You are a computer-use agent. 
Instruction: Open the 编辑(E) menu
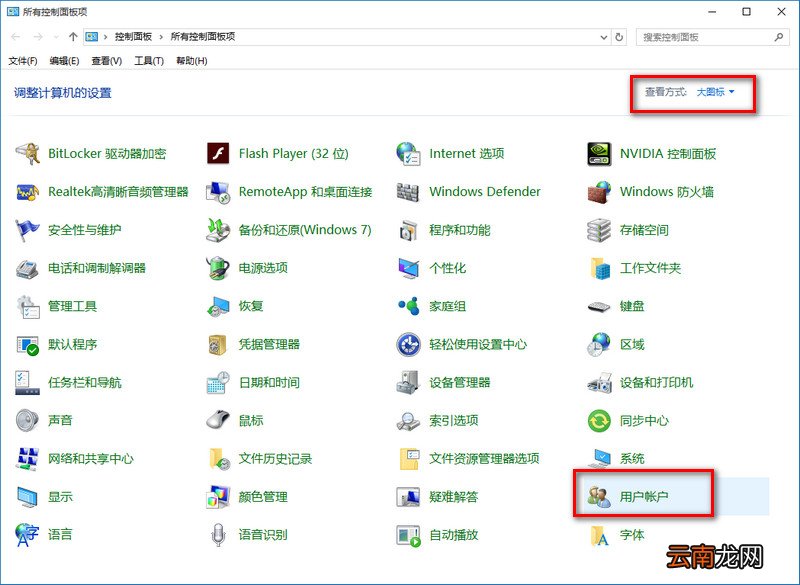click(x=64, y=61)
